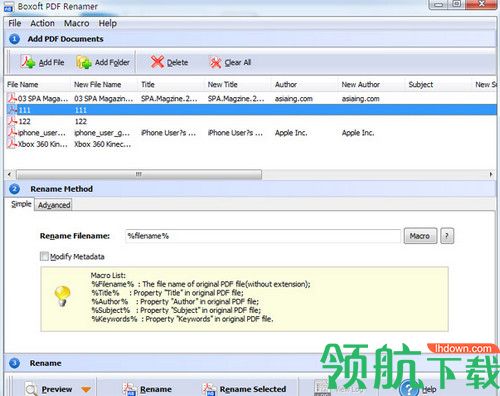Screen dimensions: 500x396
Task: Click the 'Xbox 360 Kinec...' New File Name cell
Action: tap(102, 144)
